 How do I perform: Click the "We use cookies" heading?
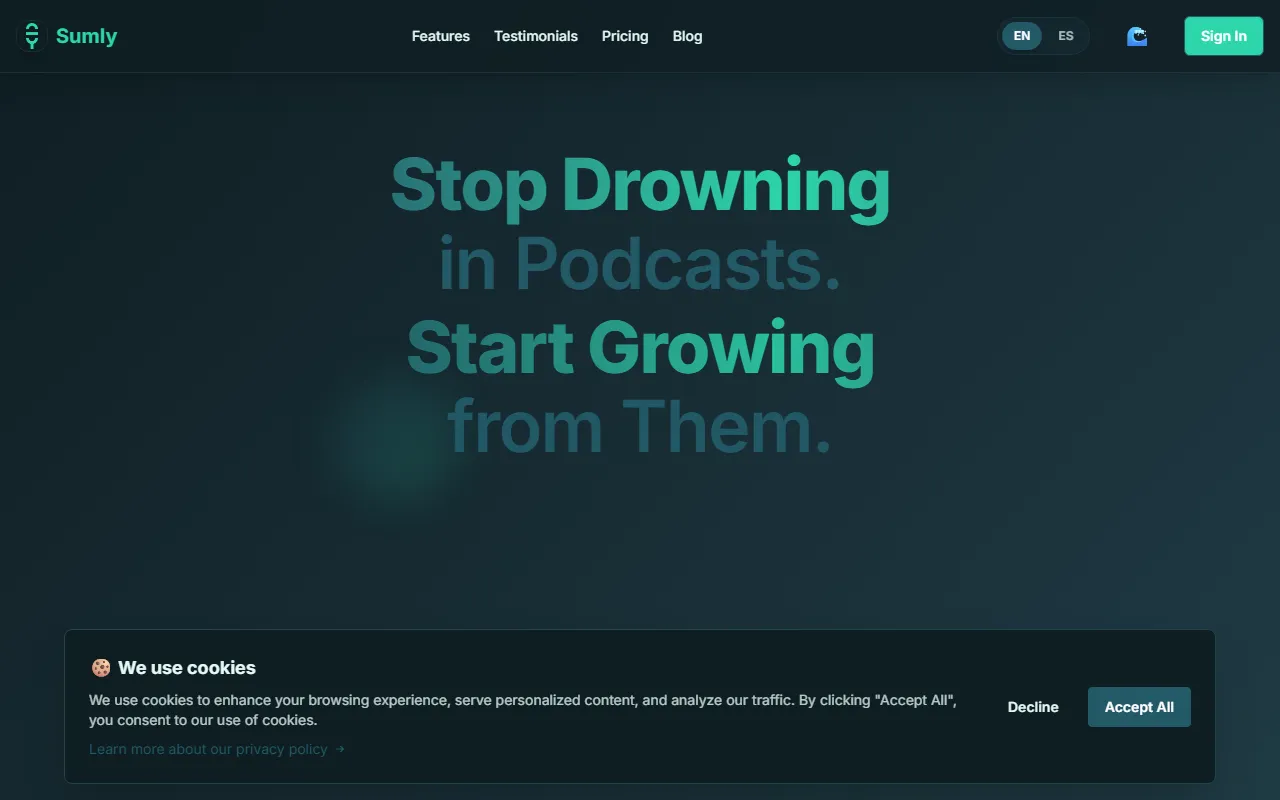(187, 668)
